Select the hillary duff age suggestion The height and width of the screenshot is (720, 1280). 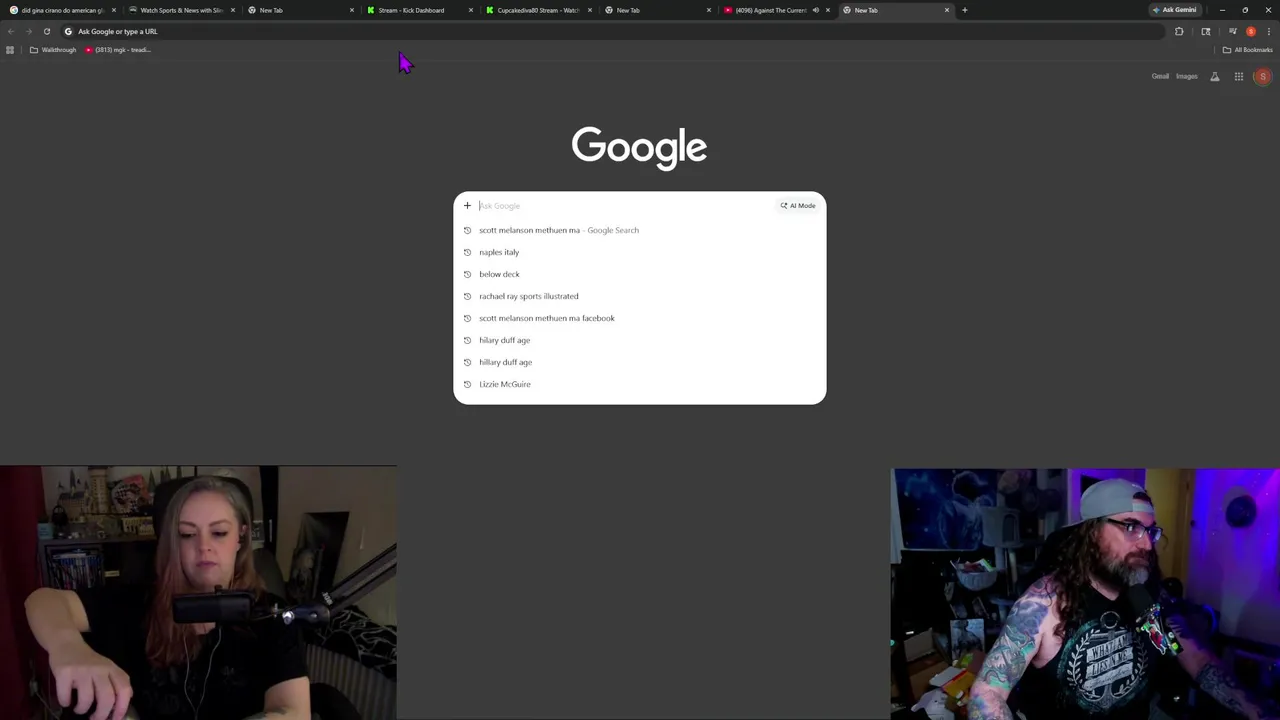640,362
